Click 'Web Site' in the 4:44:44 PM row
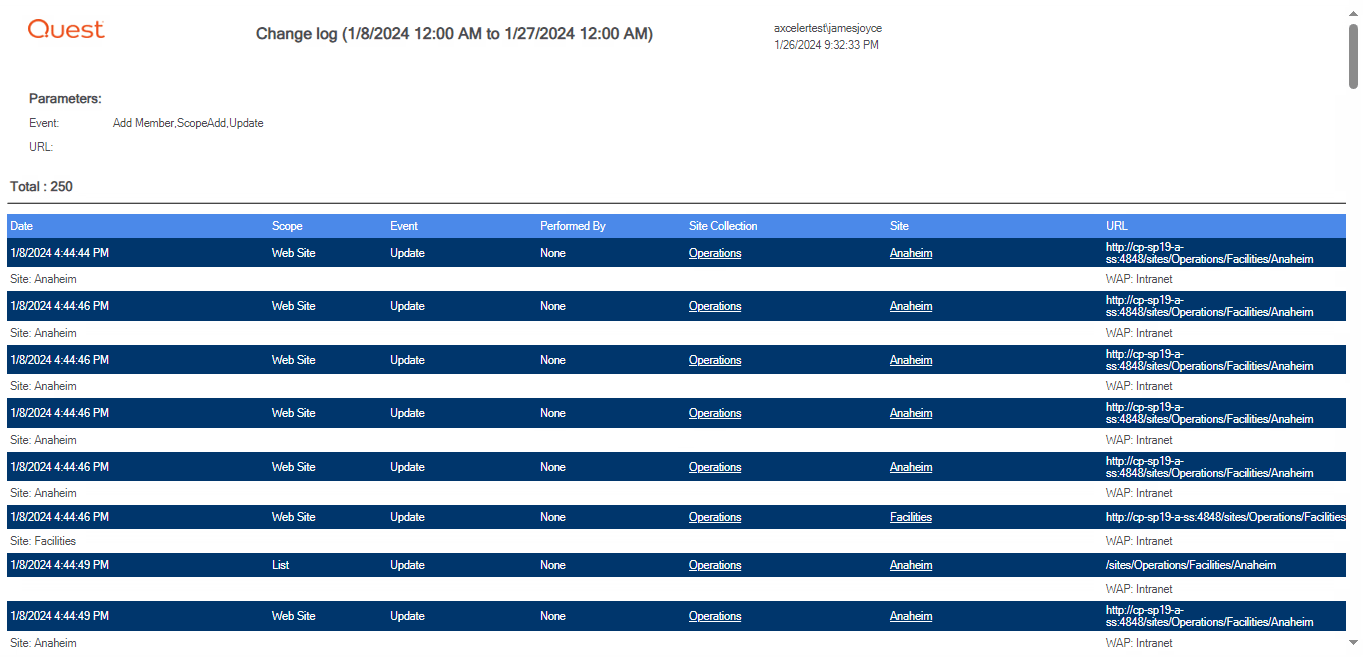The image size is (1363, 657). point(294,253)
